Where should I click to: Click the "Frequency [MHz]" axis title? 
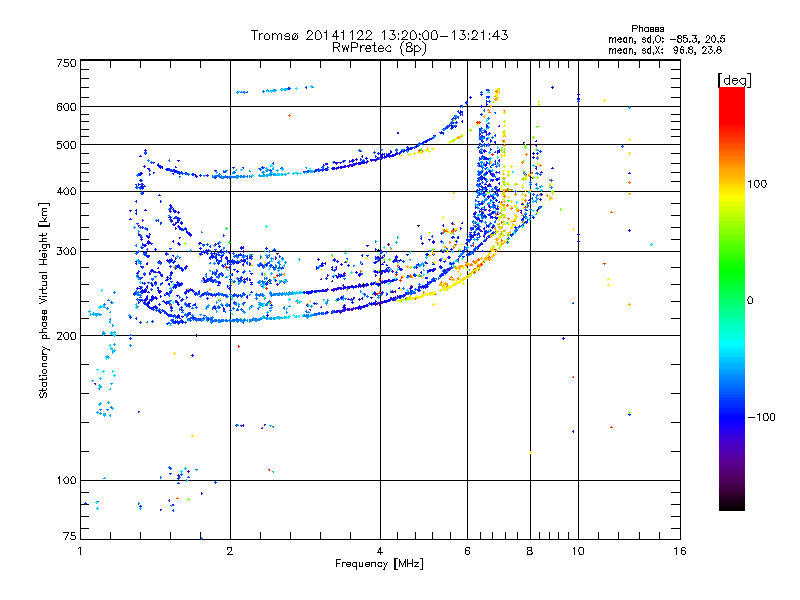pos(379,564)
